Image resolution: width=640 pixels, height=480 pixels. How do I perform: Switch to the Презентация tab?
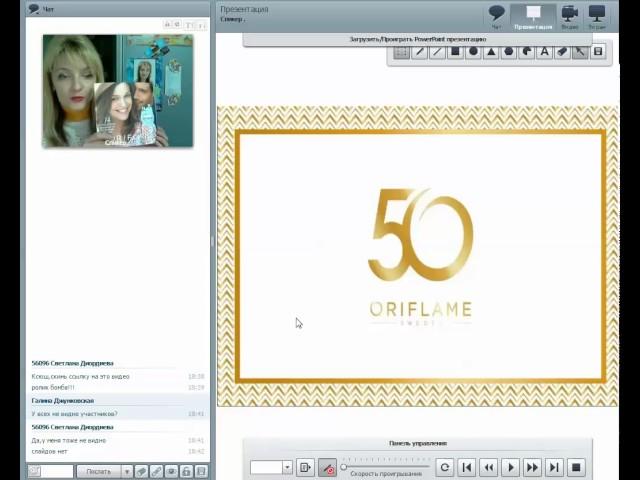pos(533,17)
